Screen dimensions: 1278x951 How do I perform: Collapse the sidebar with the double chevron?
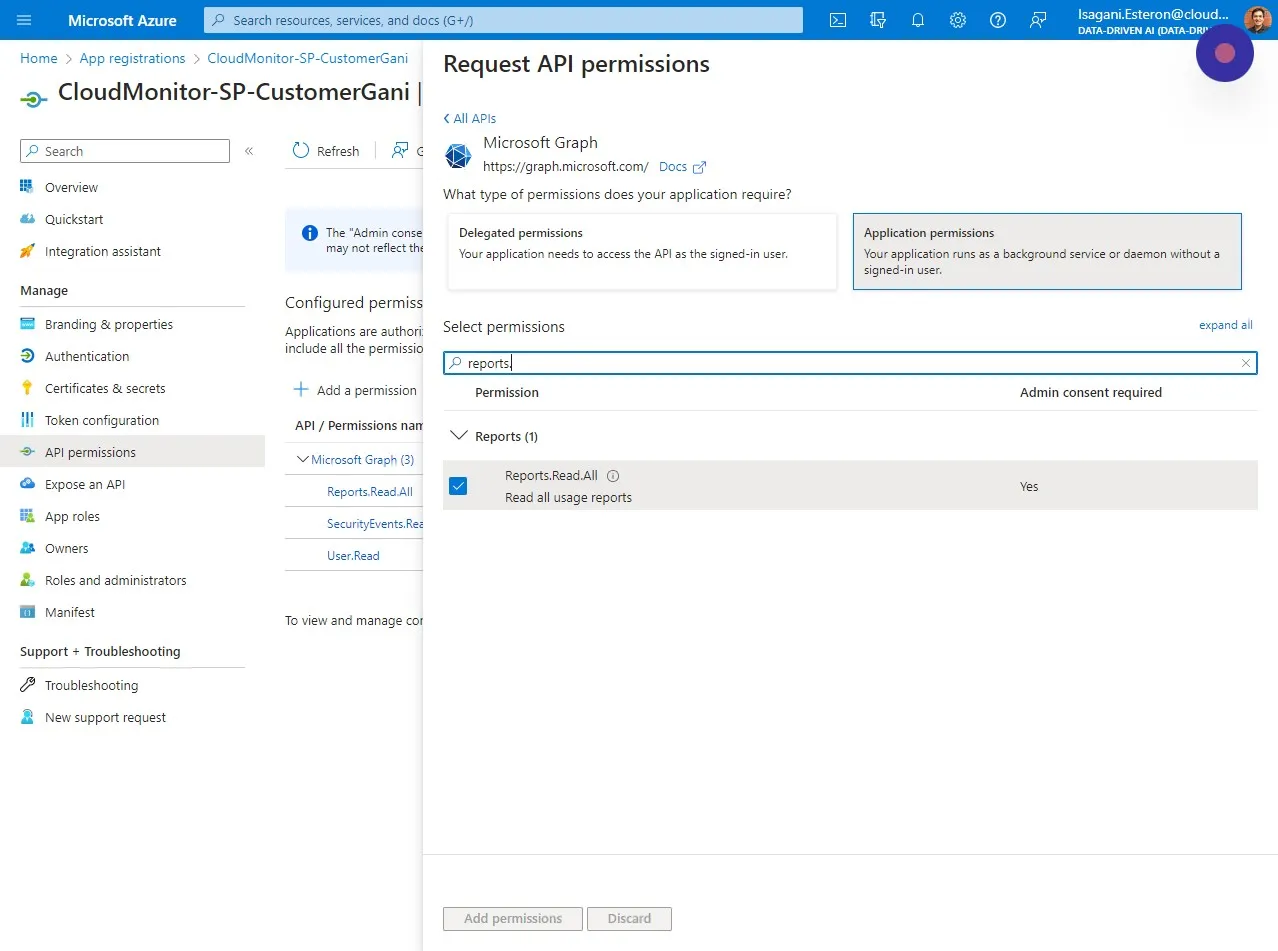pos(249,151)
